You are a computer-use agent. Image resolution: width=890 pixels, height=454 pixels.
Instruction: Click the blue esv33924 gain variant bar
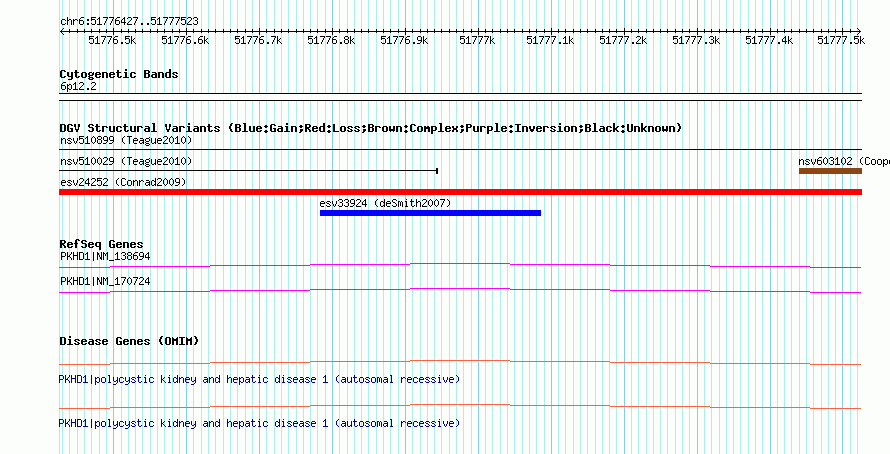(430, 213)
